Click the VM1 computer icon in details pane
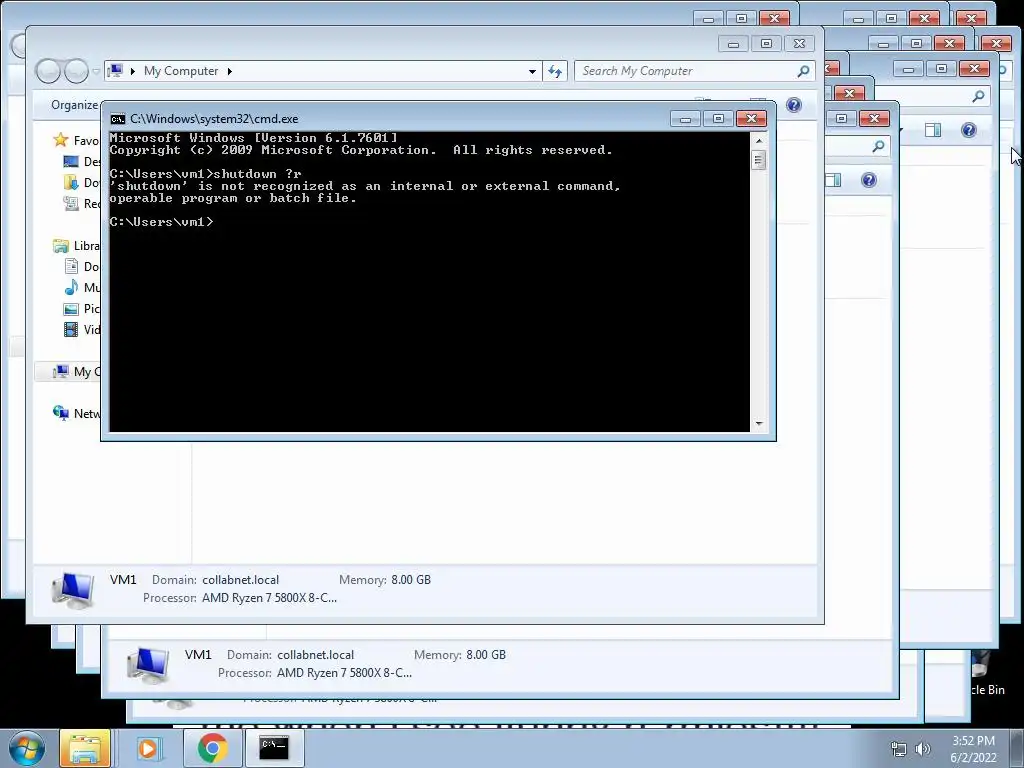This screenshot has width=1024, height=768. click(x=73, y=589)
